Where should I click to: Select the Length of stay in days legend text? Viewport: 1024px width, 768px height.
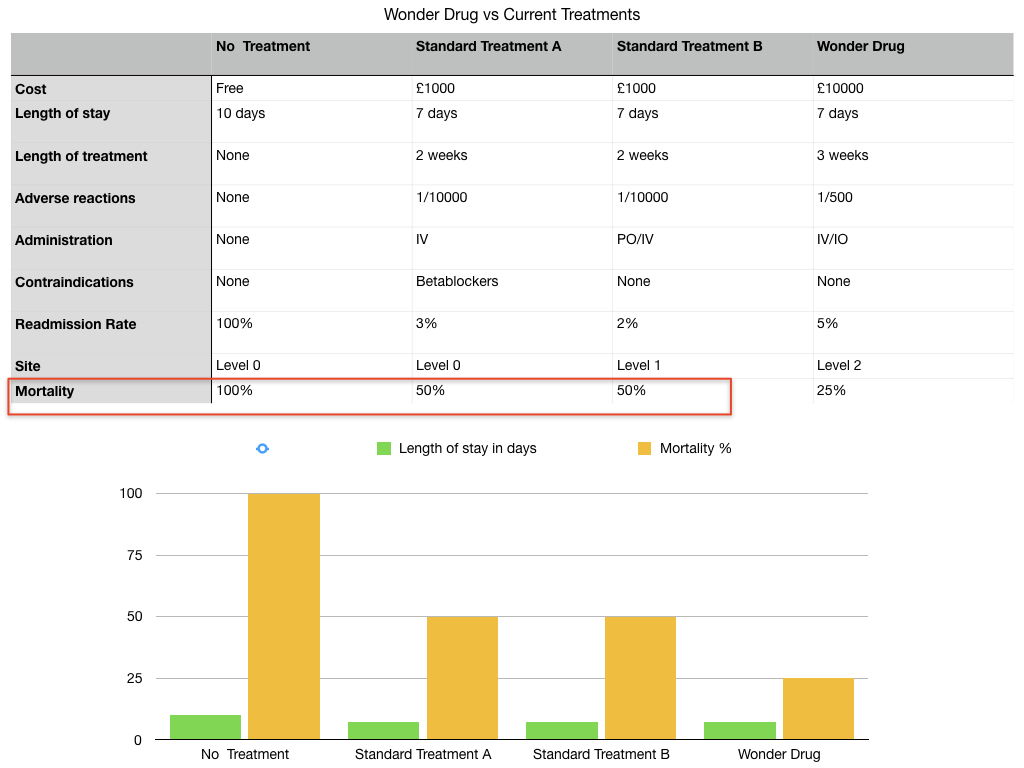[468, 449]
